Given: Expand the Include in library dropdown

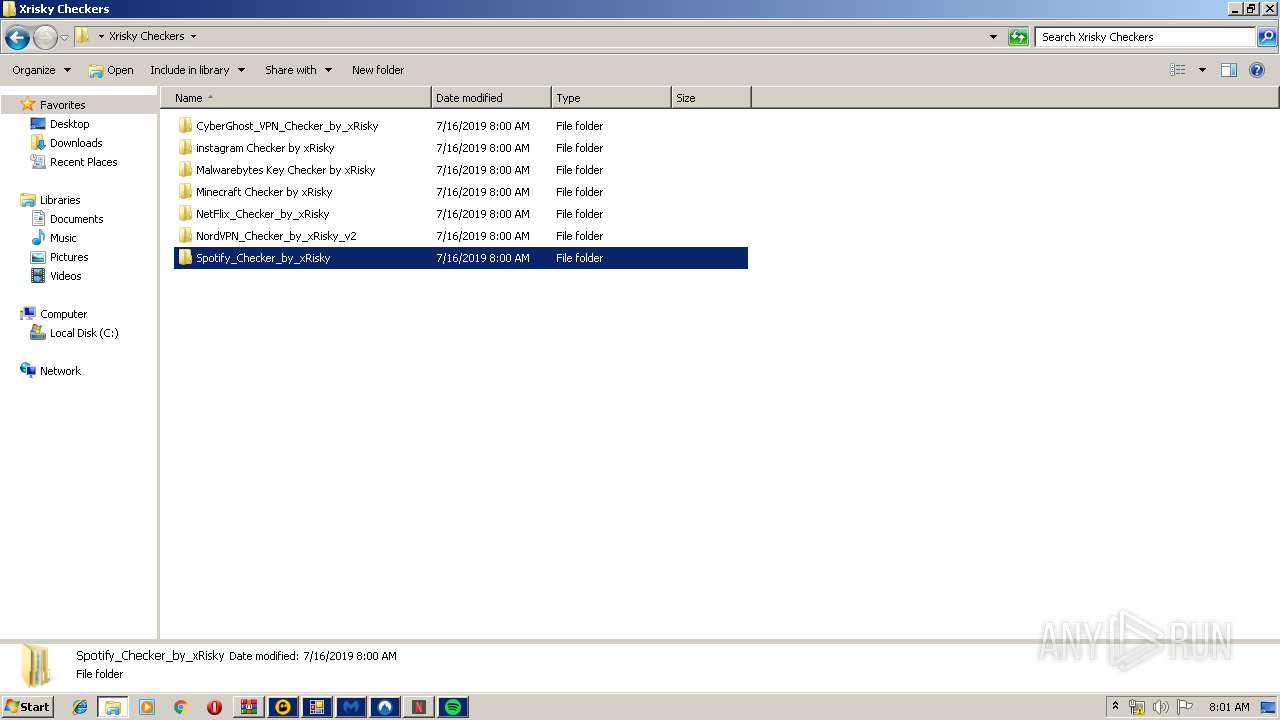Looking at the screenshot, I should pyautogui.click(x=197, y=70).
